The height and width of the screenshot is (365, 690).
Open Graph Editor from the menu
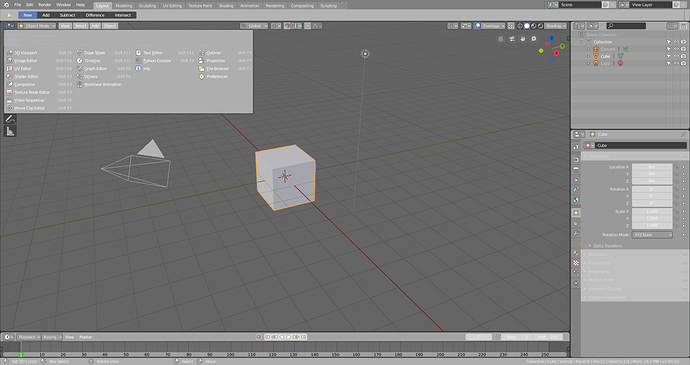[104, 69]
